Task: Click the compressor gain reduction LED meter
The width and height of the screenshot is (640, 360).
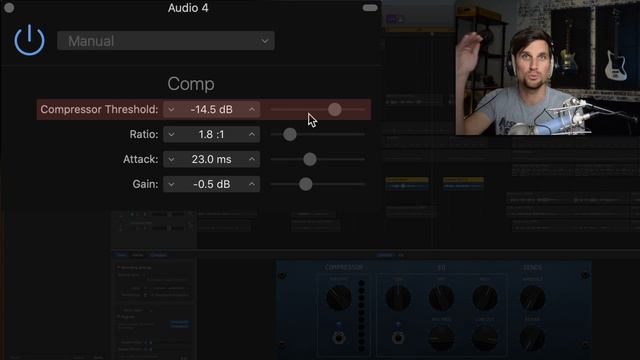Action: (361, 316)
